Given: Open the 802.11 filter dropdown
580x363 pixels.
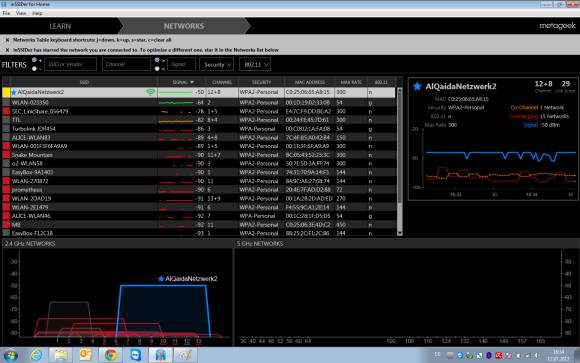Looking at the screenshot, I should 255,64.
